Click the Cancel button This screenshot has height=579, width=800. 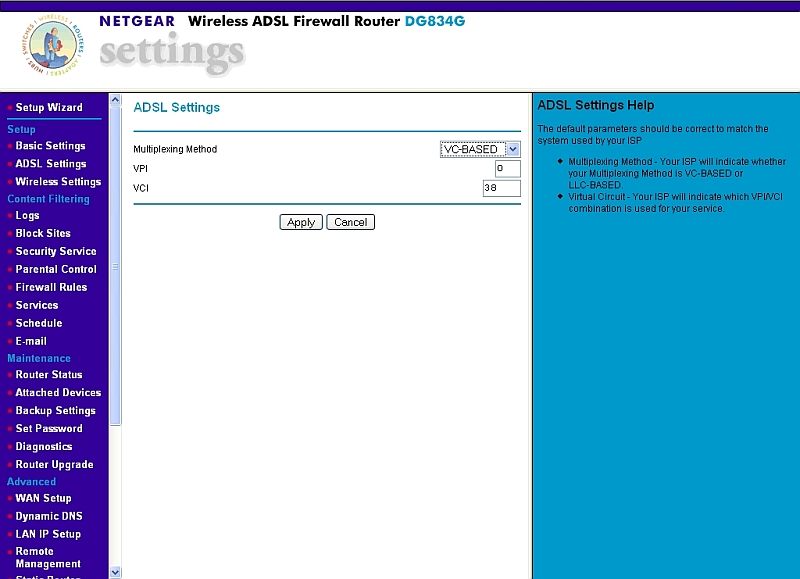click(x=350, y=222)
